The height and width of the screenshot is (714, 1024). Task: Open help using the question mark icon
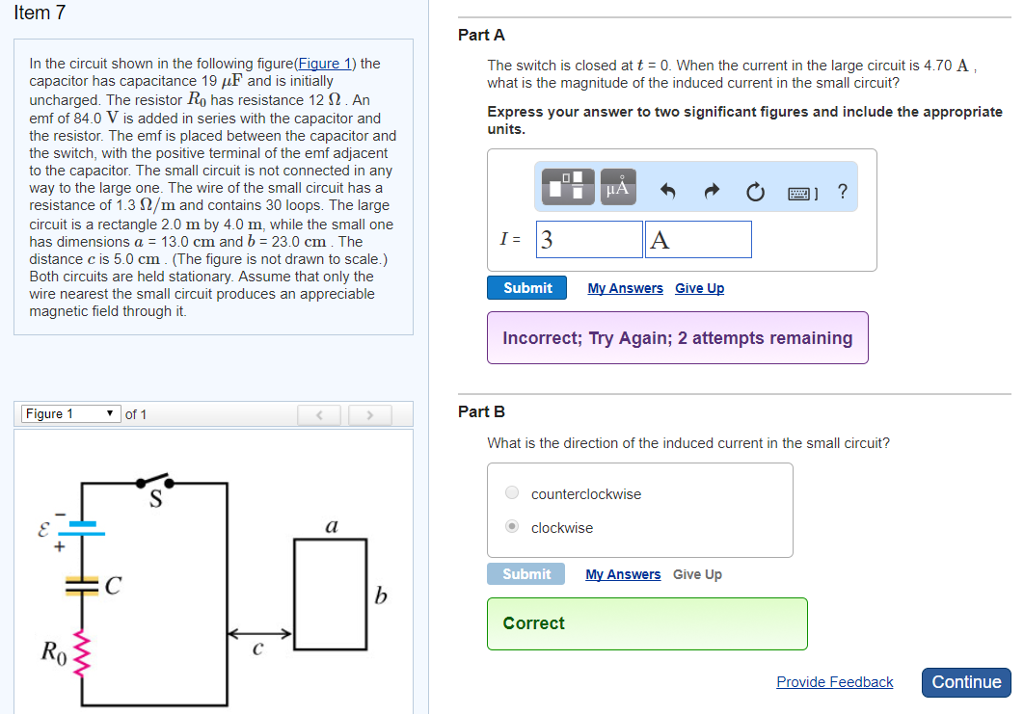point(842,191)
